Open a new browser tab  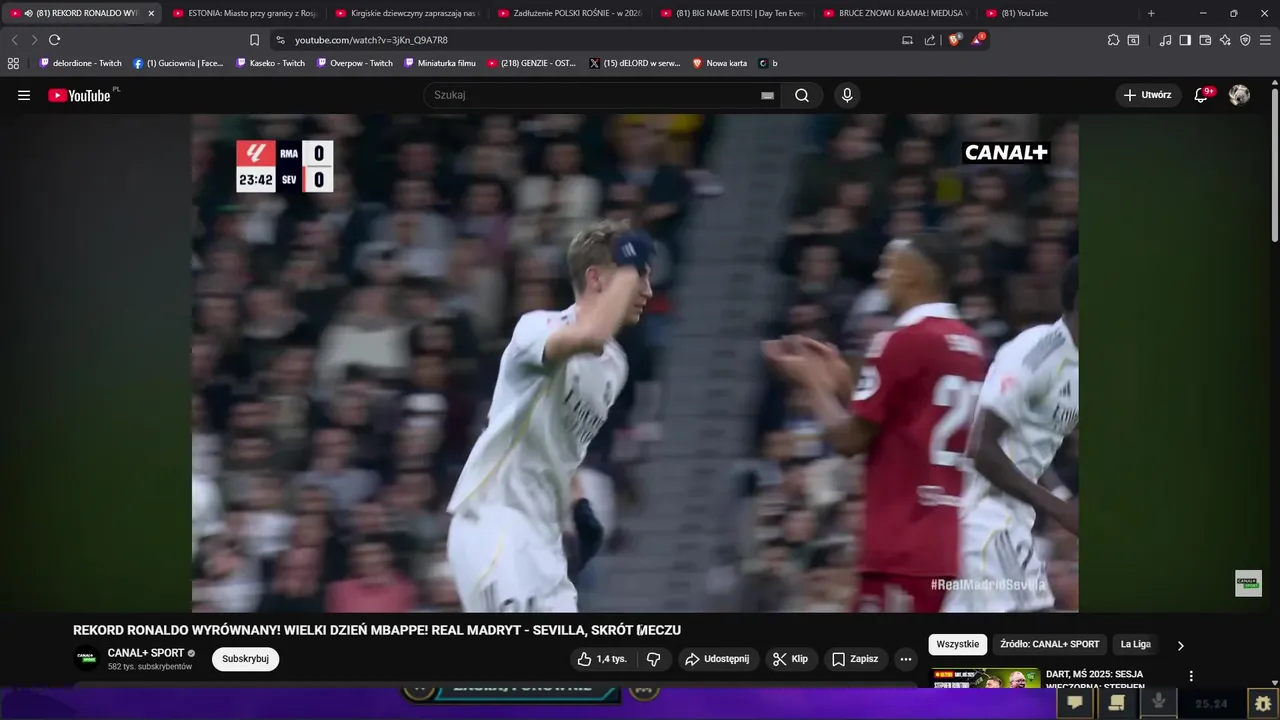tap(1151, 13)
